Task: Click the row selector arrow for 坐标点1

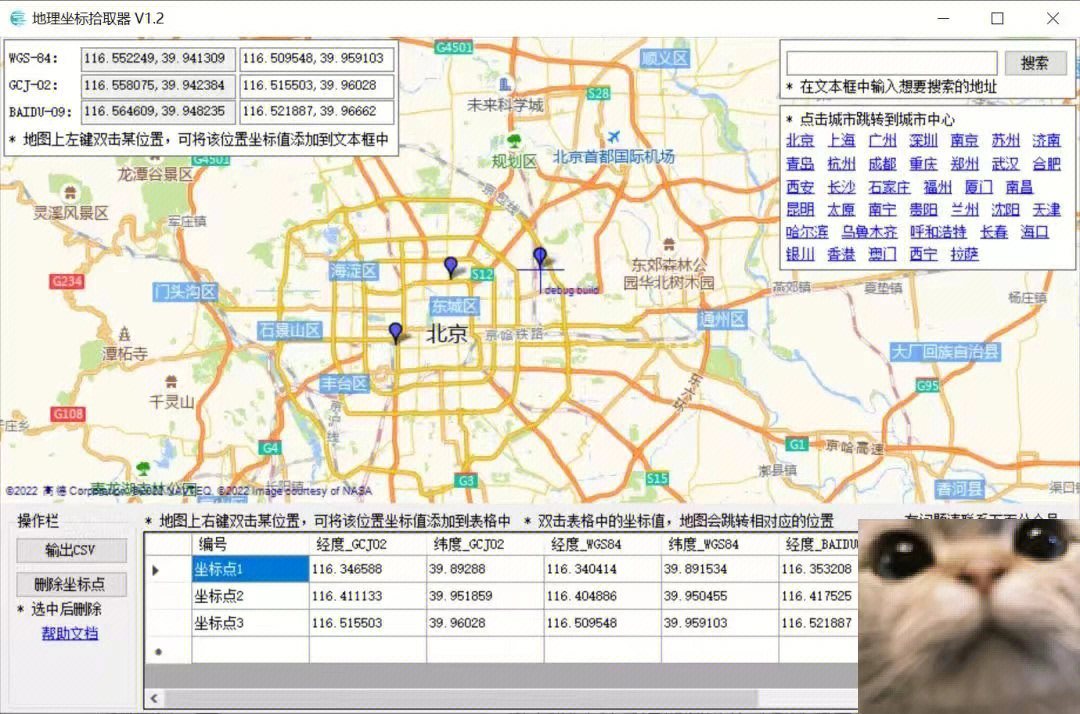Action: [156, 570]
